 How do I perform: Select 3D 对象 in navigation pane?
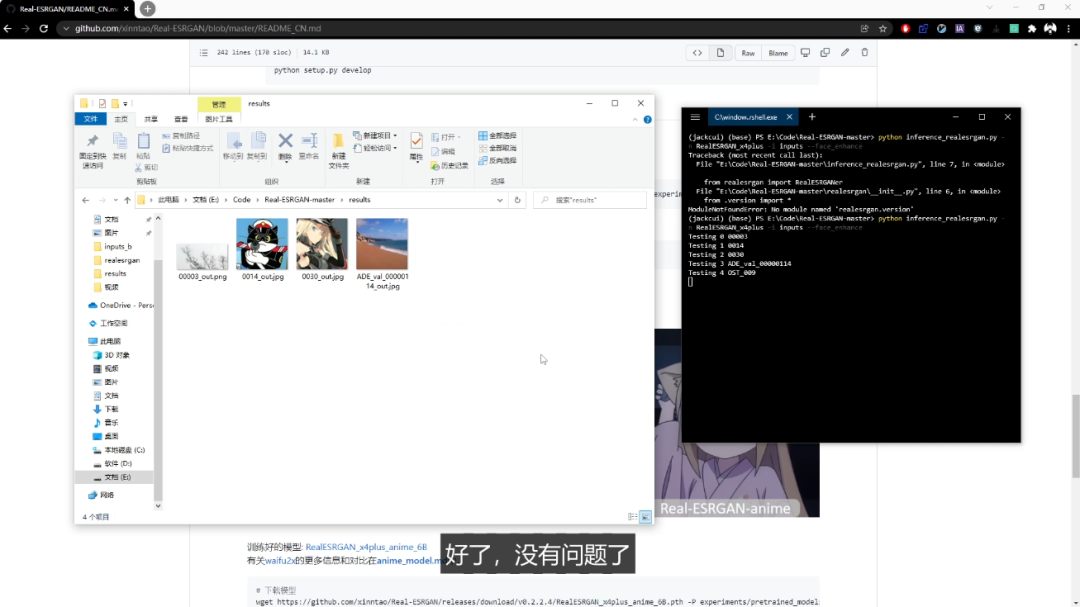[x=111, y=356]
